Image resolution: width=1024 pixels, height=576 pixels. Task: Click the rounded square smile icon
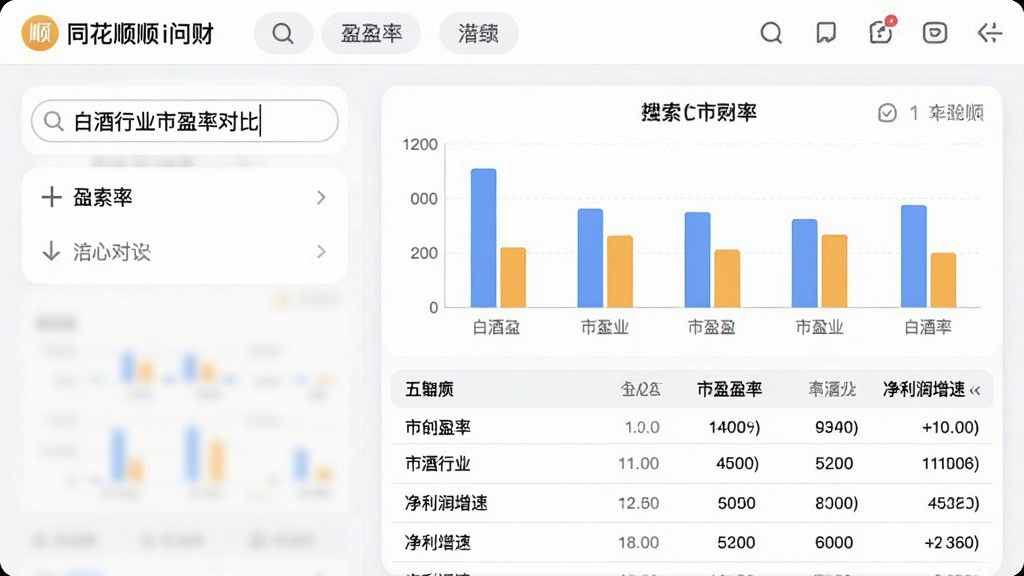pos(935,33)
